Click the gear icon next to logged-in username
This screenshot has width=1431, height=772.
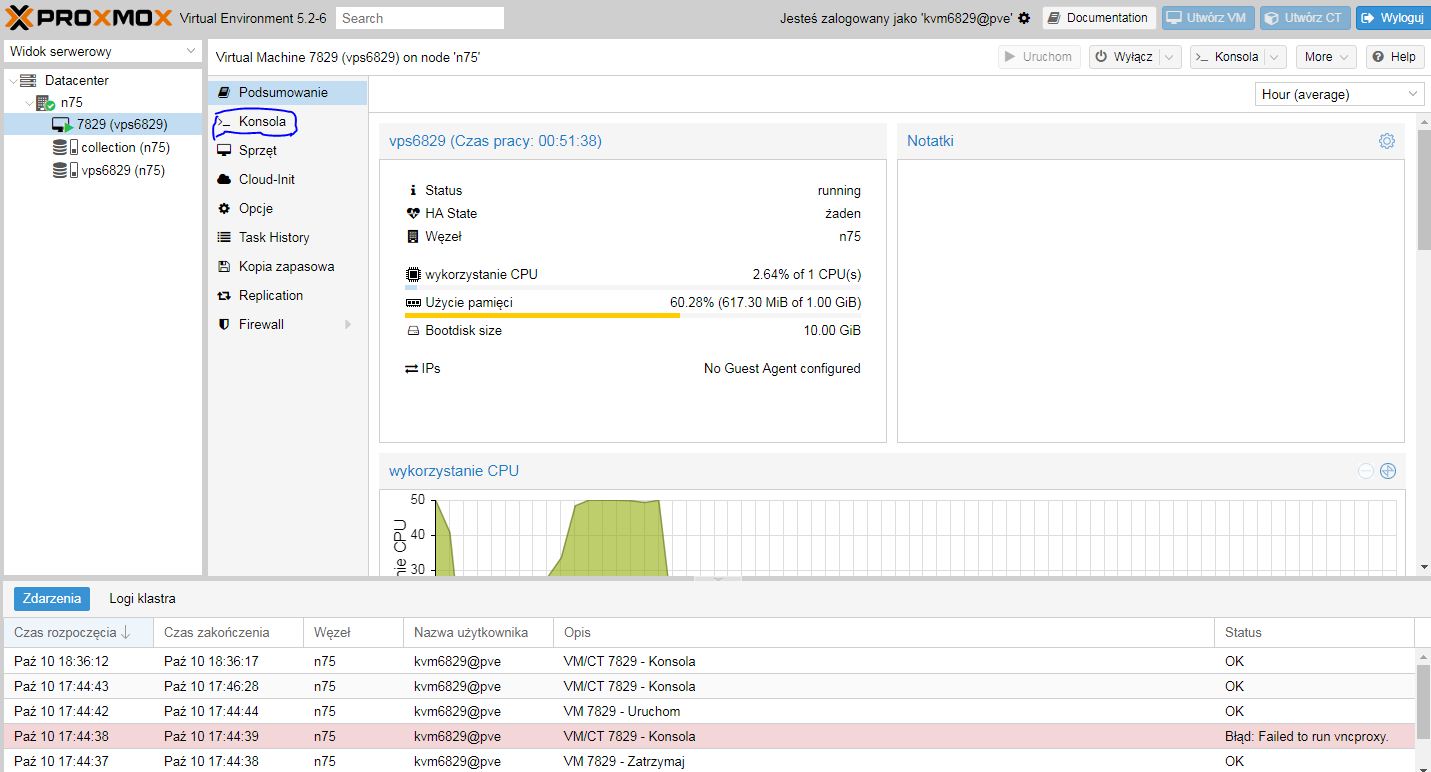[1024, 18]
